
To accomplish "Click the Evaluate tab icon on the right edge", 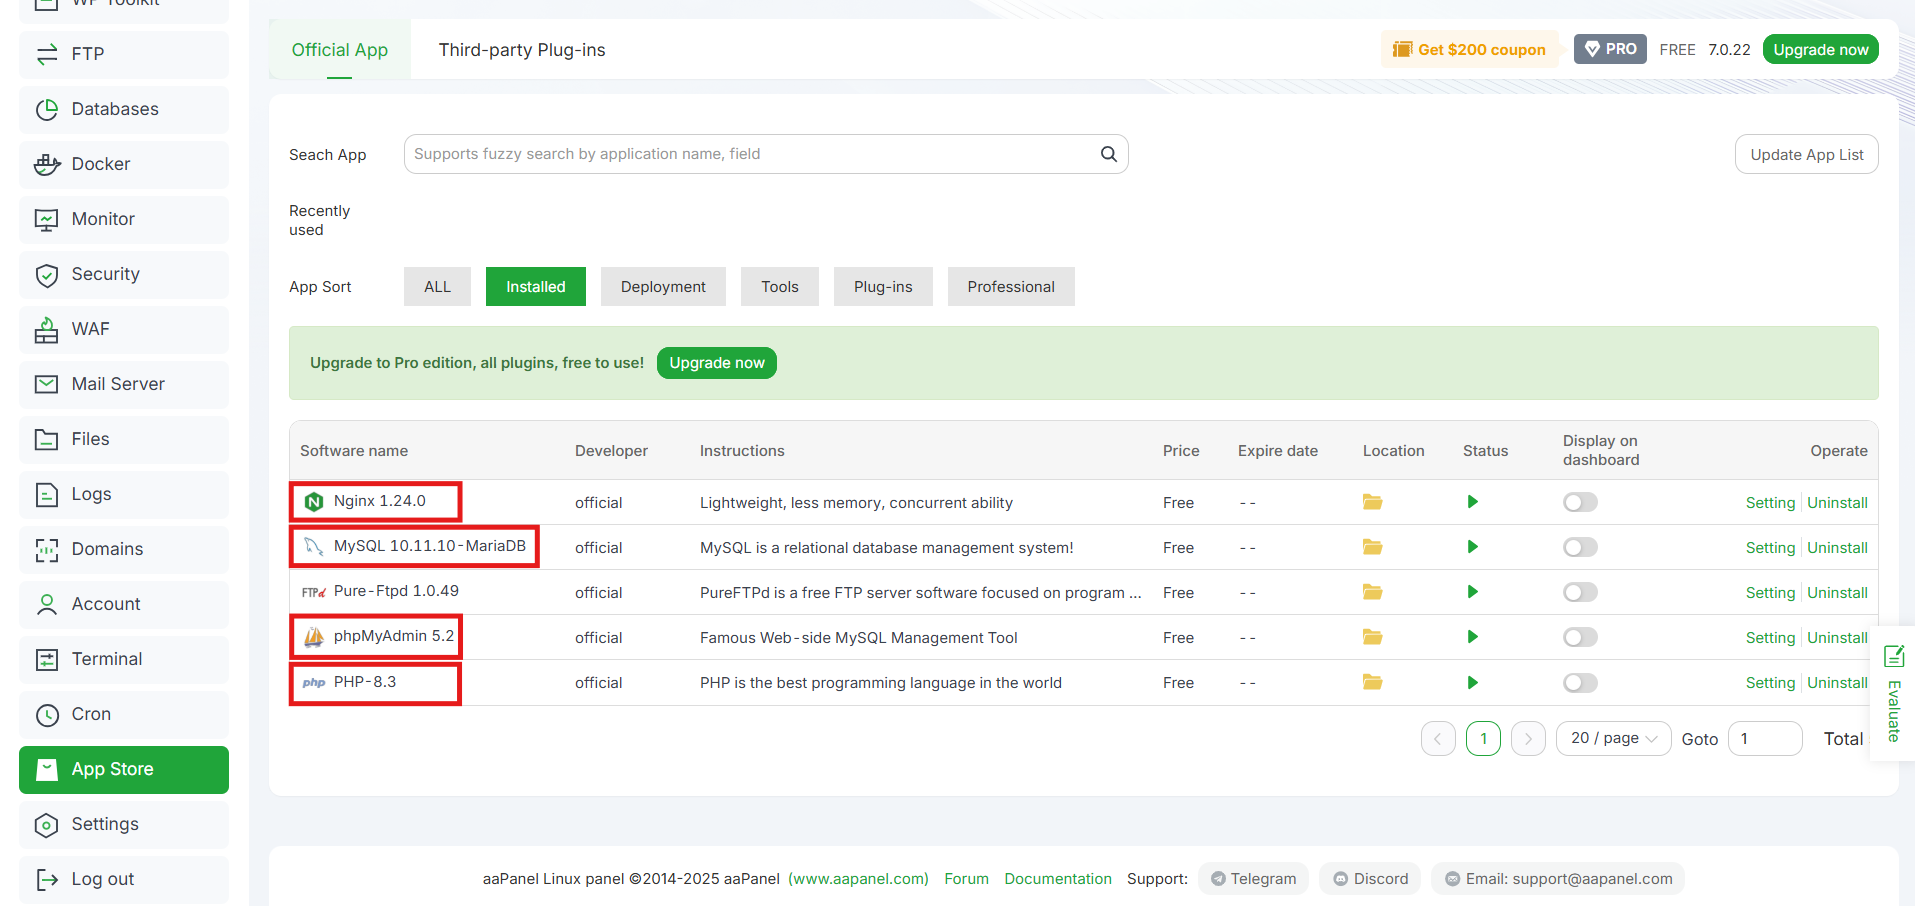I will coord(1893,656).
